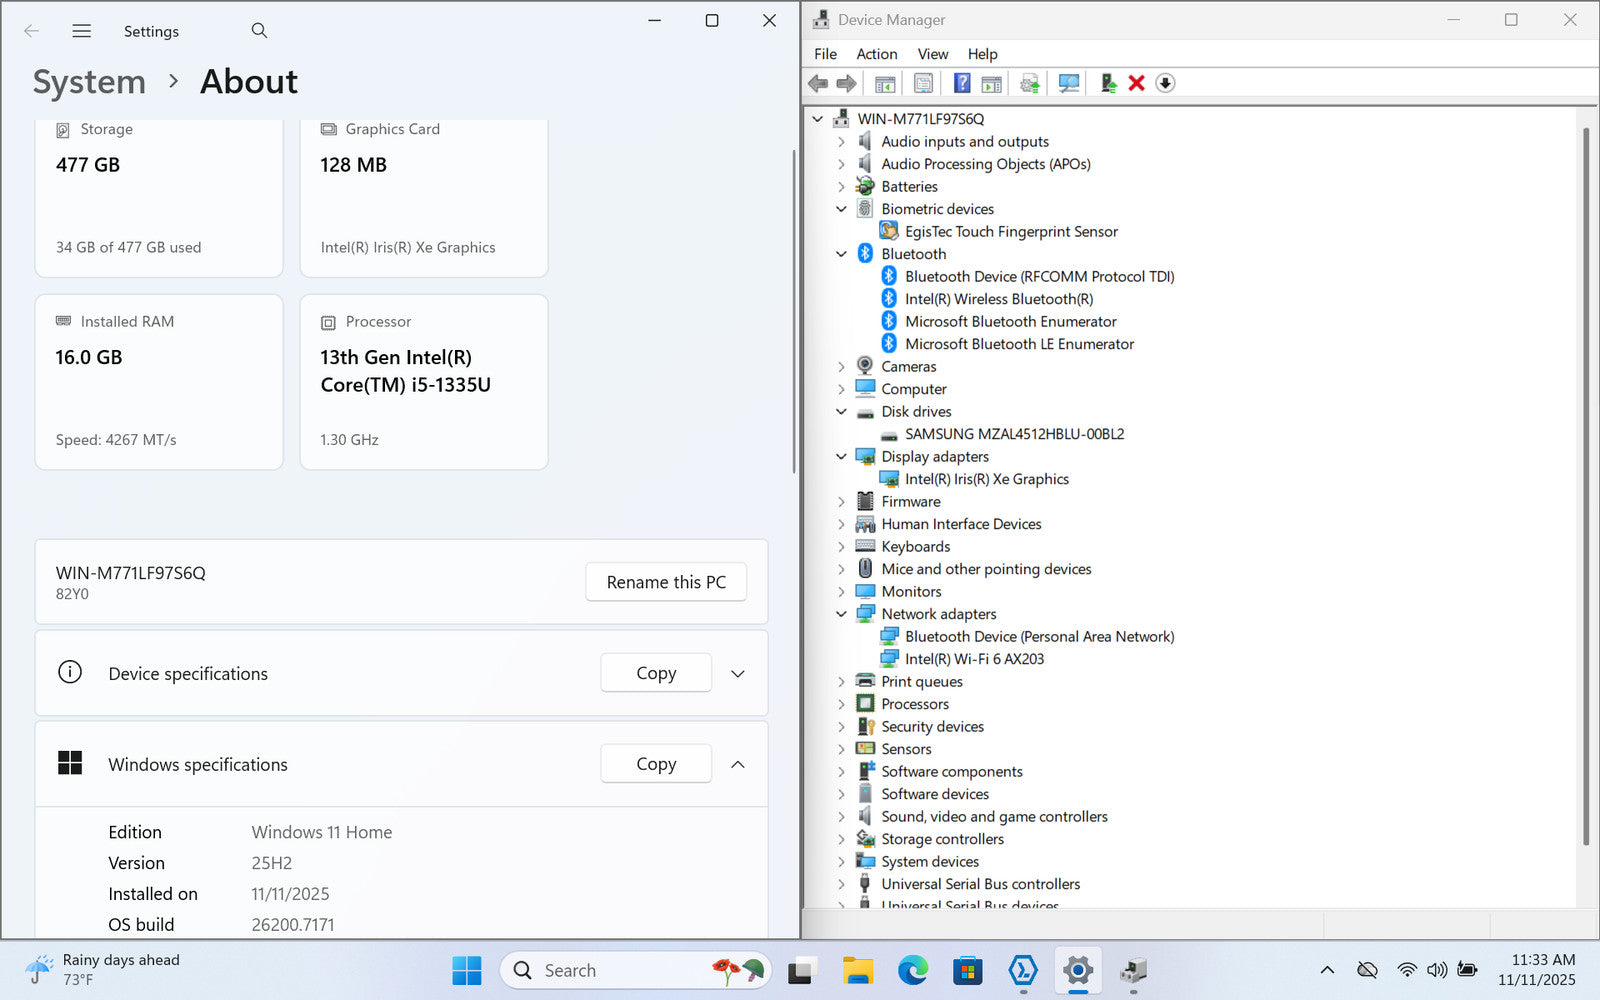Screen dimensions: 1600x1000
Task: Open Microsoft Store from the taskbar
Action: point(967,970)
